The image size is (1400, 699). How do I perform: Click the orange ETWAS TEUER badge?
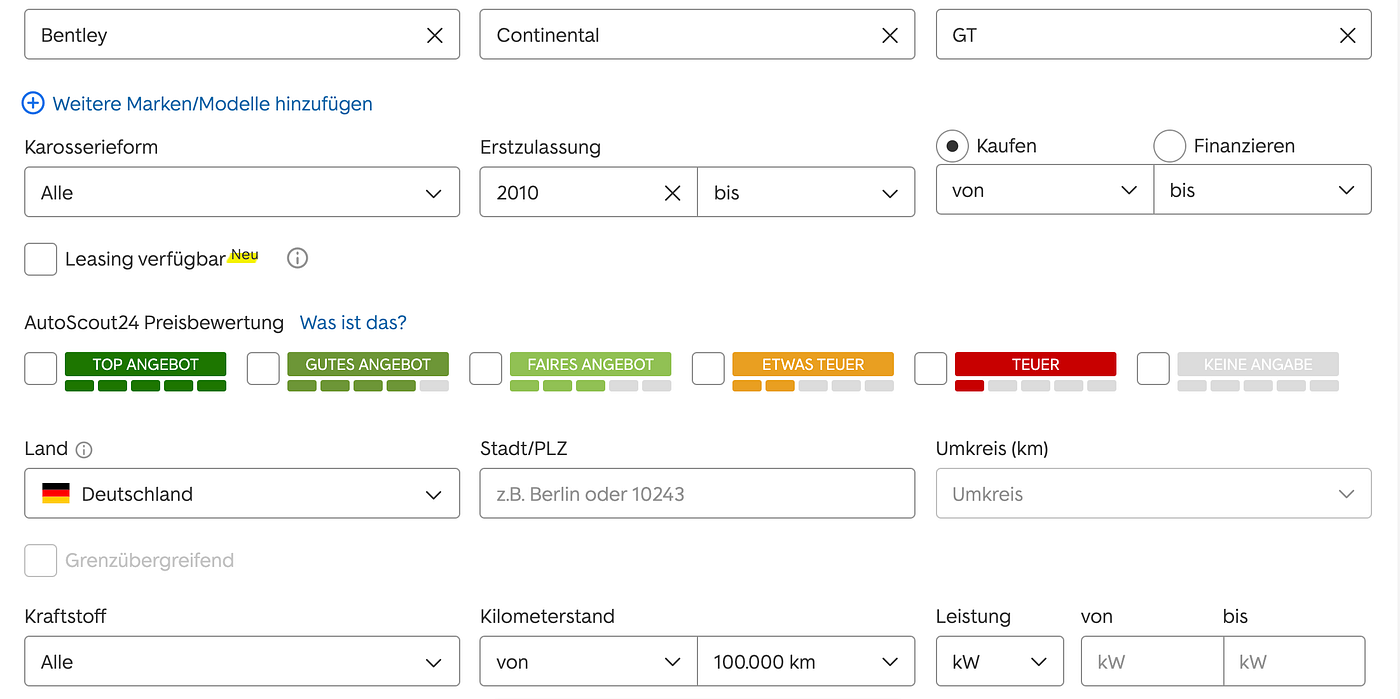[x=813, y=364]
